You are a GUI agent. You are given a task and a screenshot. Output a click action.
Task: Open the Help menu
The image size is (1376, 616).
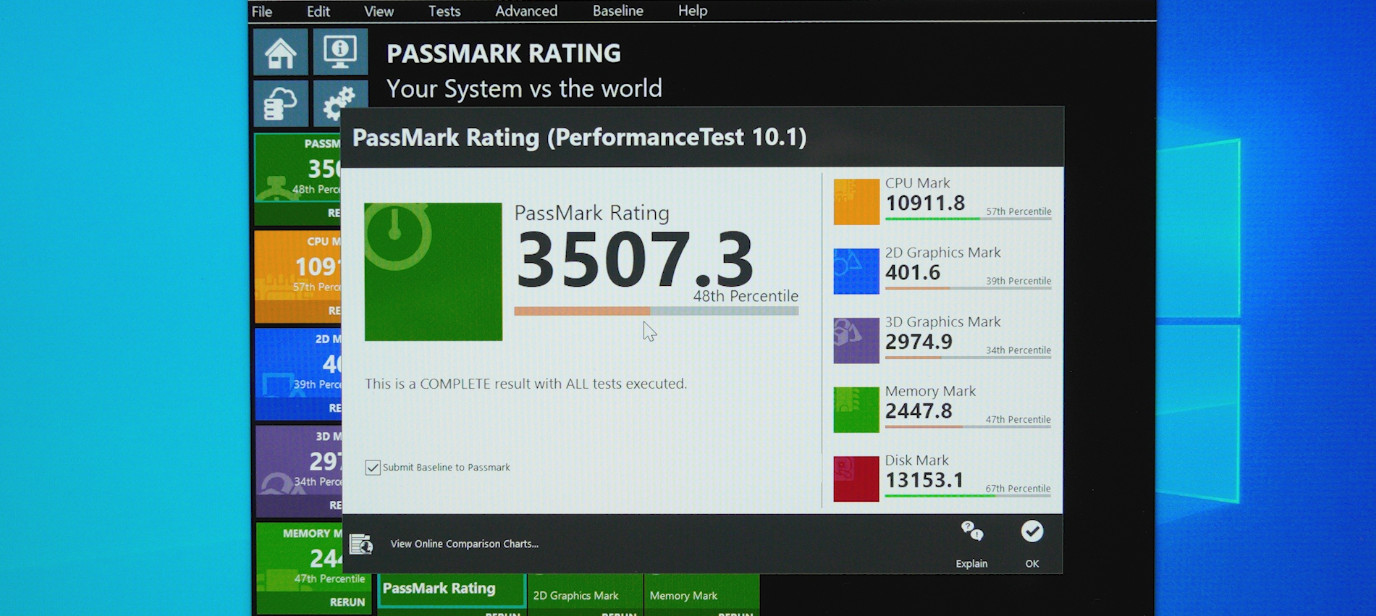pyautogui.click(x=693, y=11)
